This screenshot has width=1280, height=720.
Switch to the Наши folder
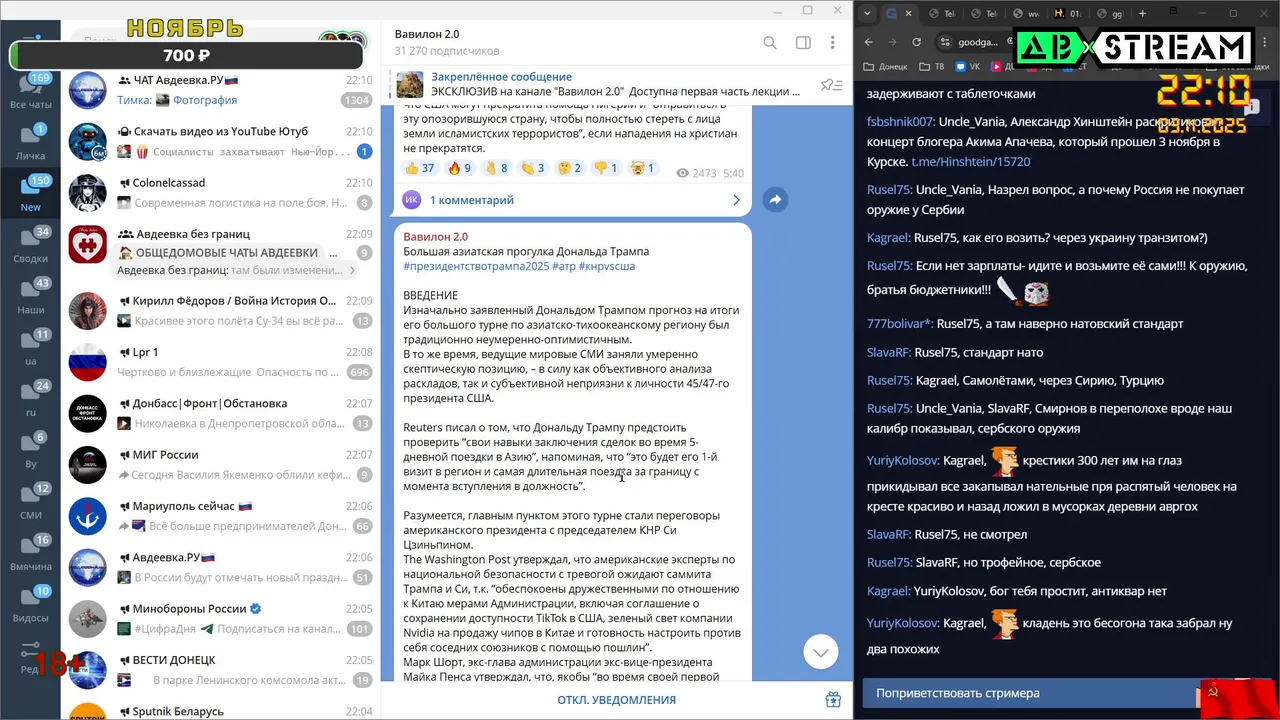tap(30, 296)
